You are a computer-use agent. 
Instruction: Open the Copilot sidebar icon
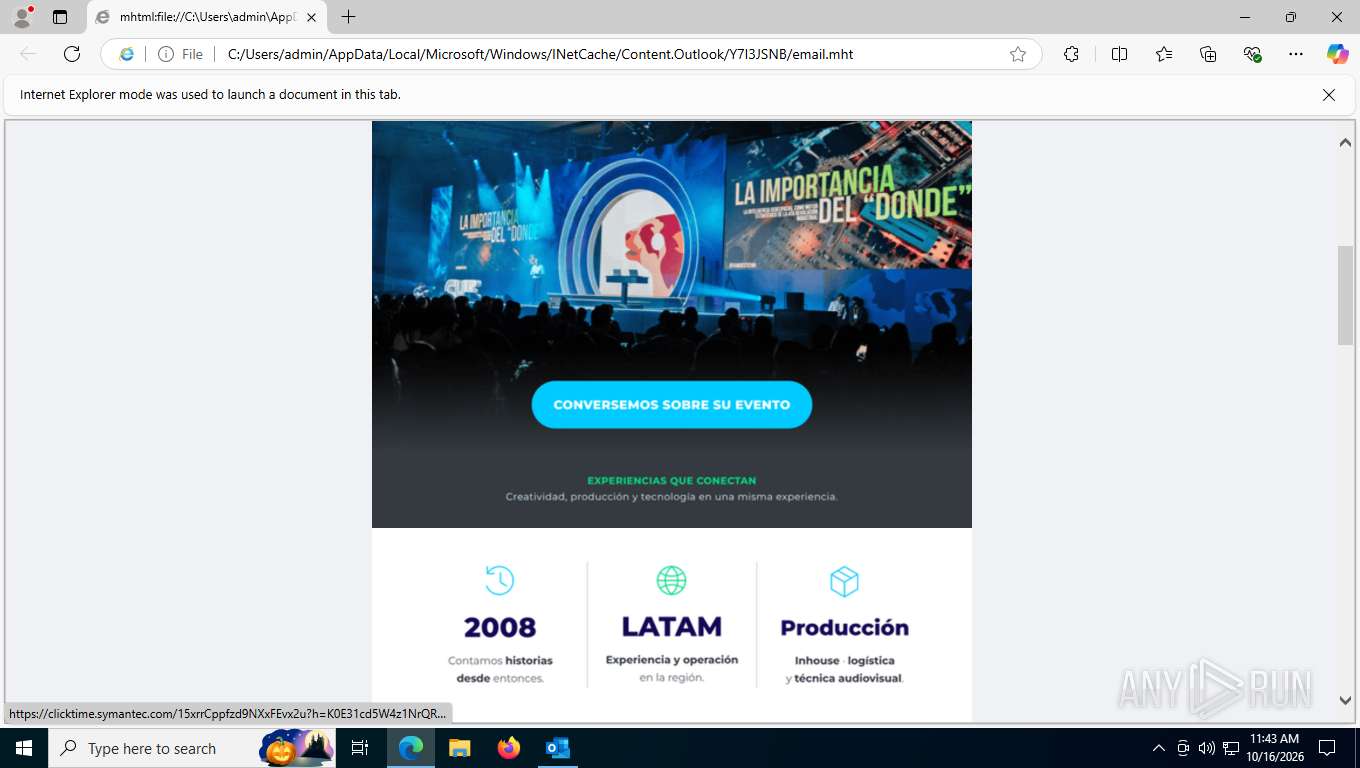coord(1337,54)
